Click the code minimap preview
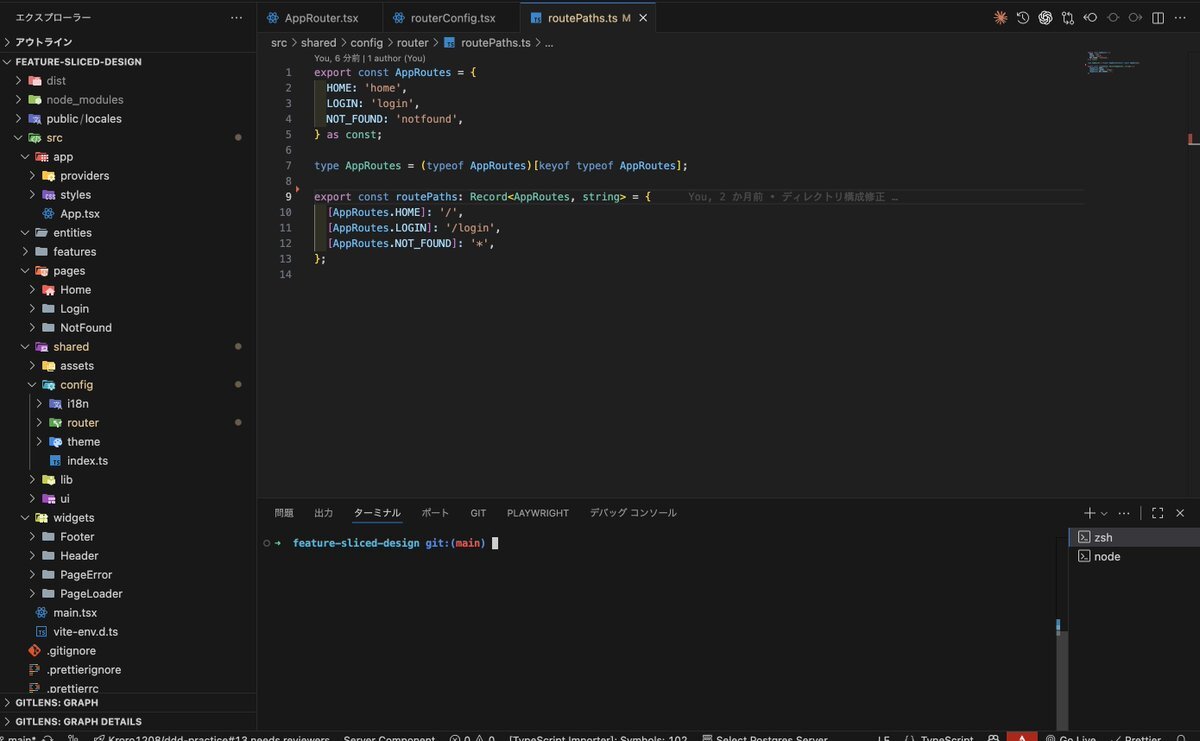 click(x=1114, y=62)
